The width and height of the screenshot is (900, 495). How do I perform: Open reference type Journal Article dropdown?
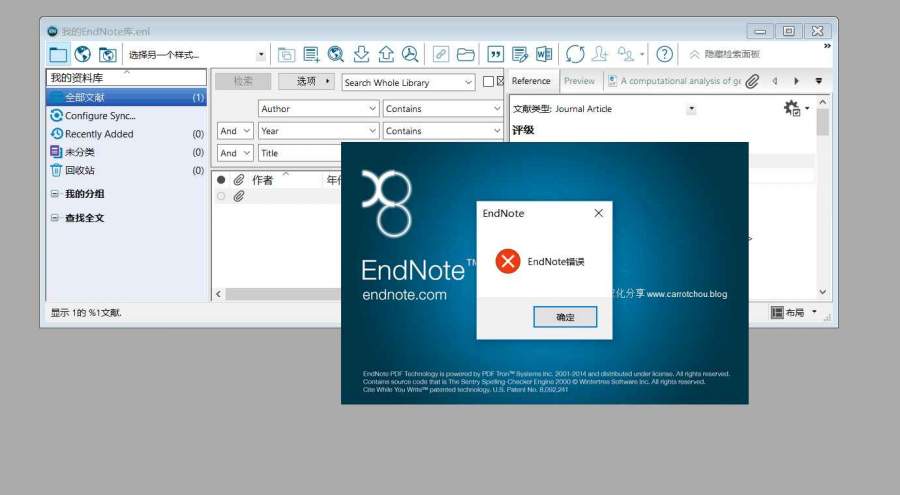coord(692,109)
